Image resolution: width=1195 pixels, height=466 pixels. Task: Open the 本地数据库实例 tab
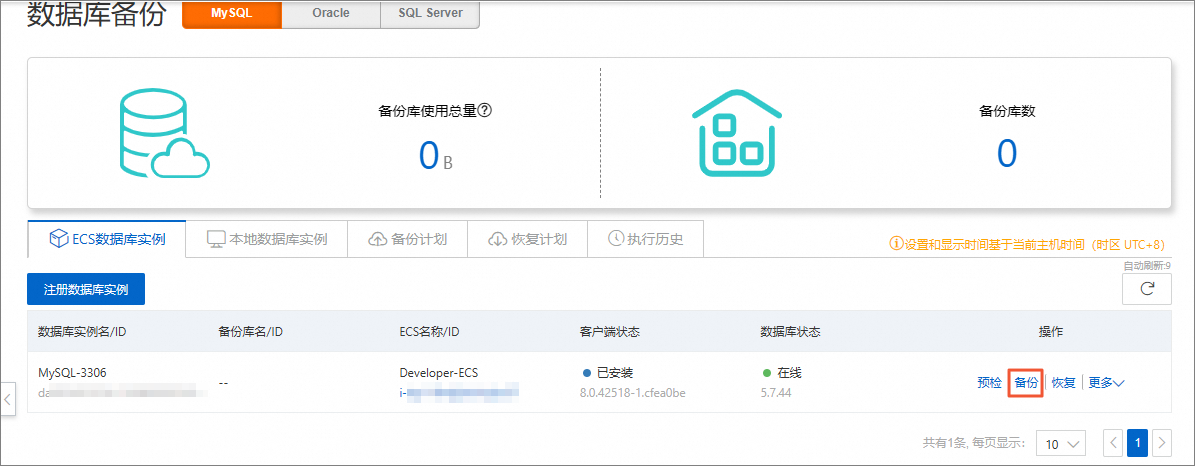[267, 239]
